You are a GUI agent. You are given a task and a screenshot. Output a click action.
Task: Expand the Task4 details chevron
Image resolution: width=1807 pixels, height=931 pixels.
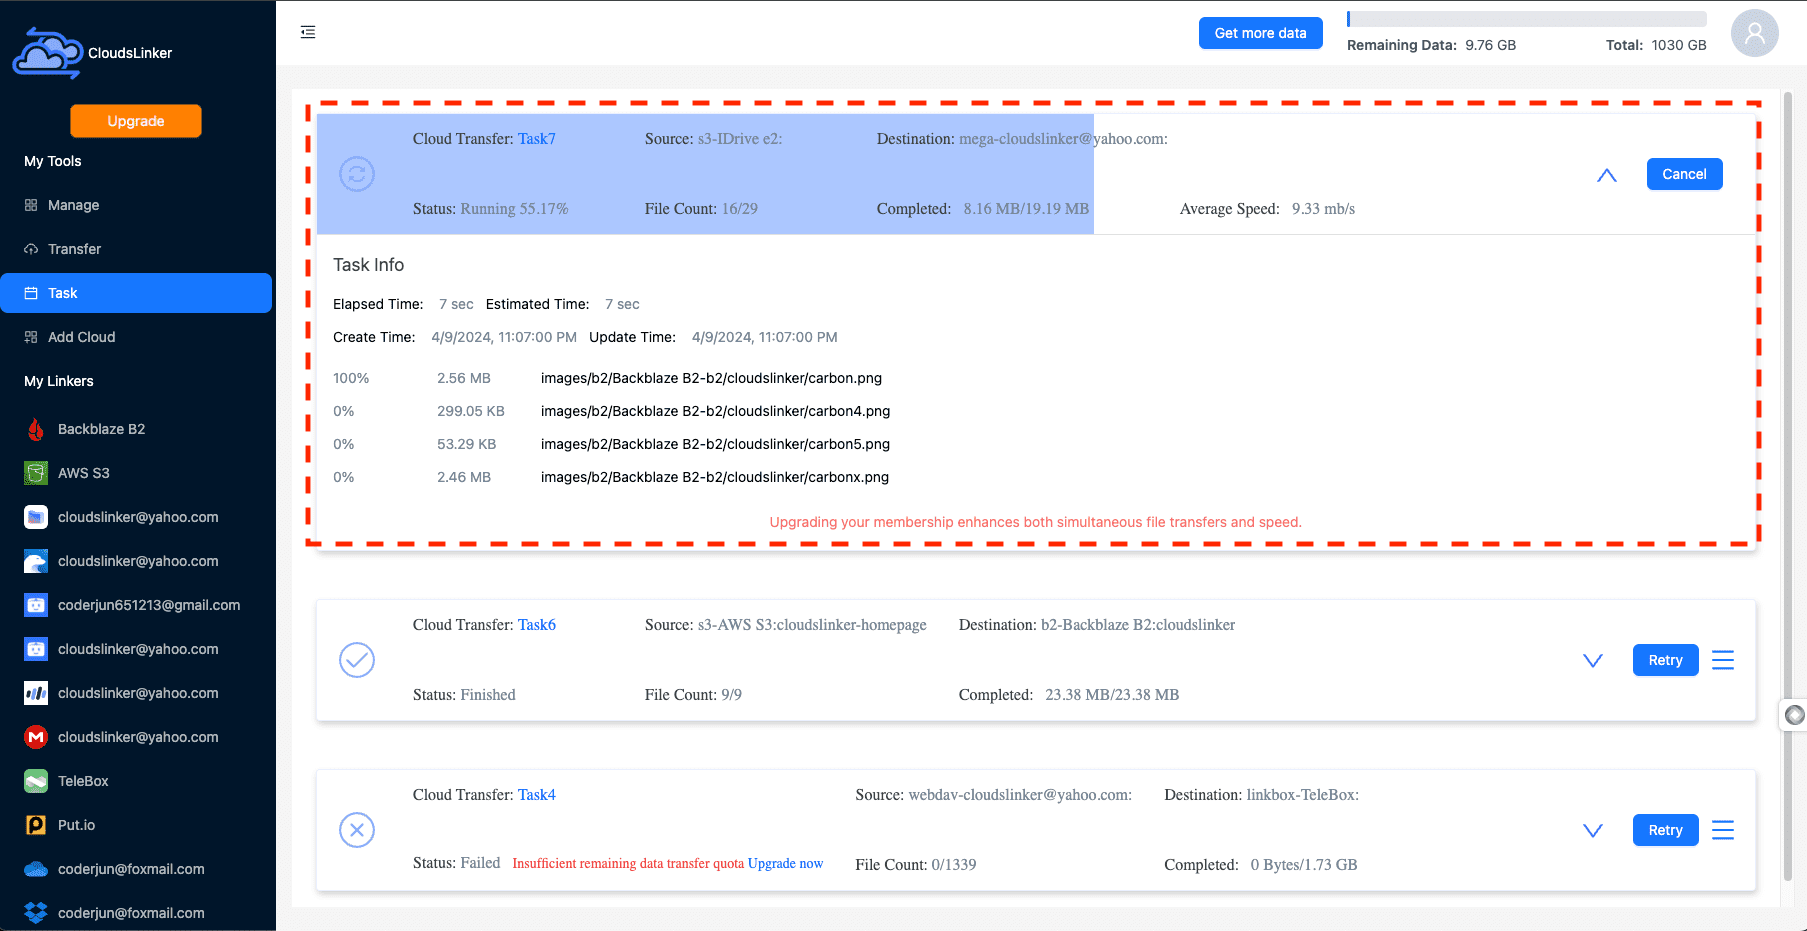1593,831
